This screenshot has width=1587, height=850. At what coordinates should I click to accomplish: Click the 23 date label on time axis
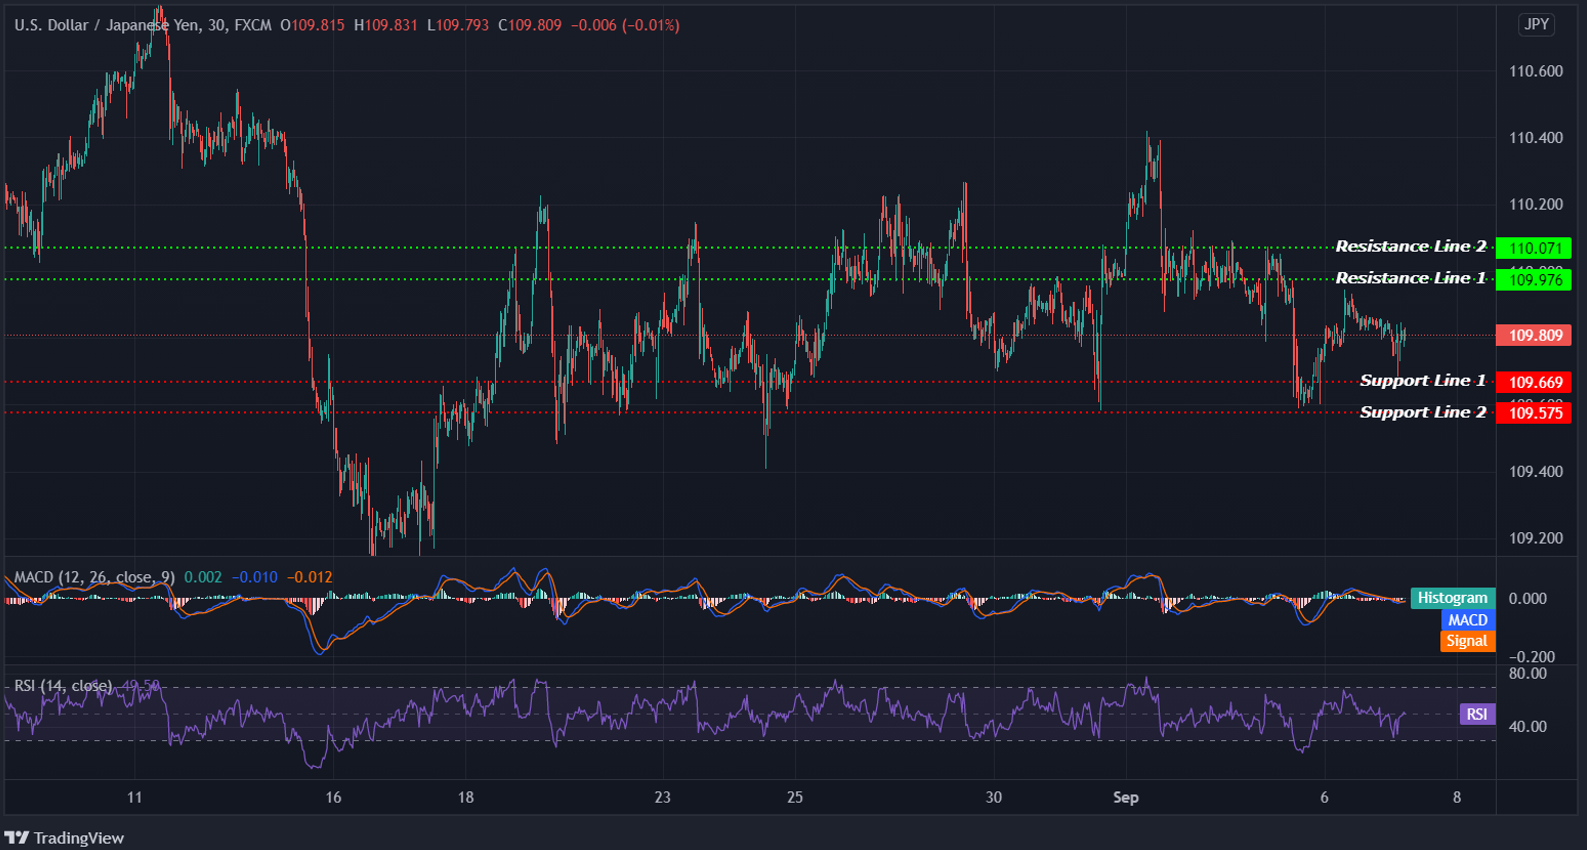(x=662, y=797)
